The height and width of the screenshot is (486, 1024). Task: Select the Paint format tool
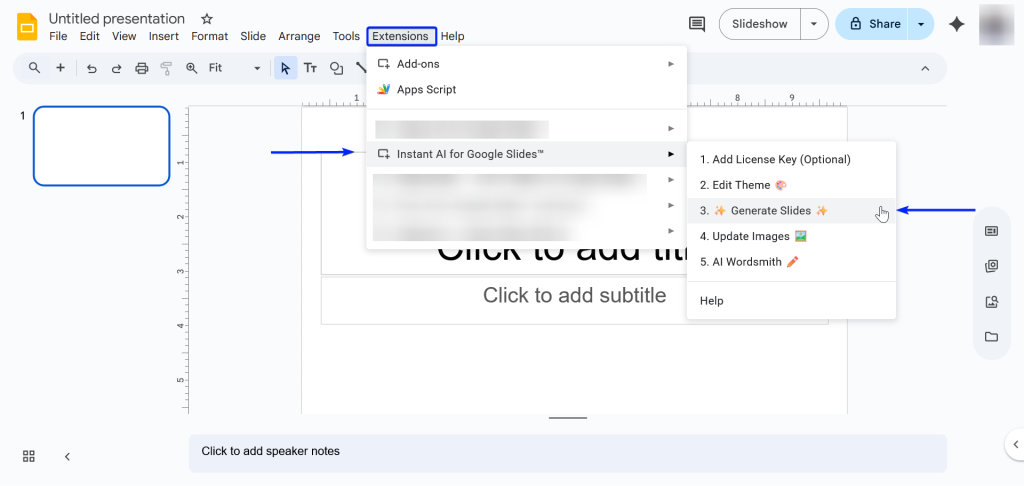166,68
